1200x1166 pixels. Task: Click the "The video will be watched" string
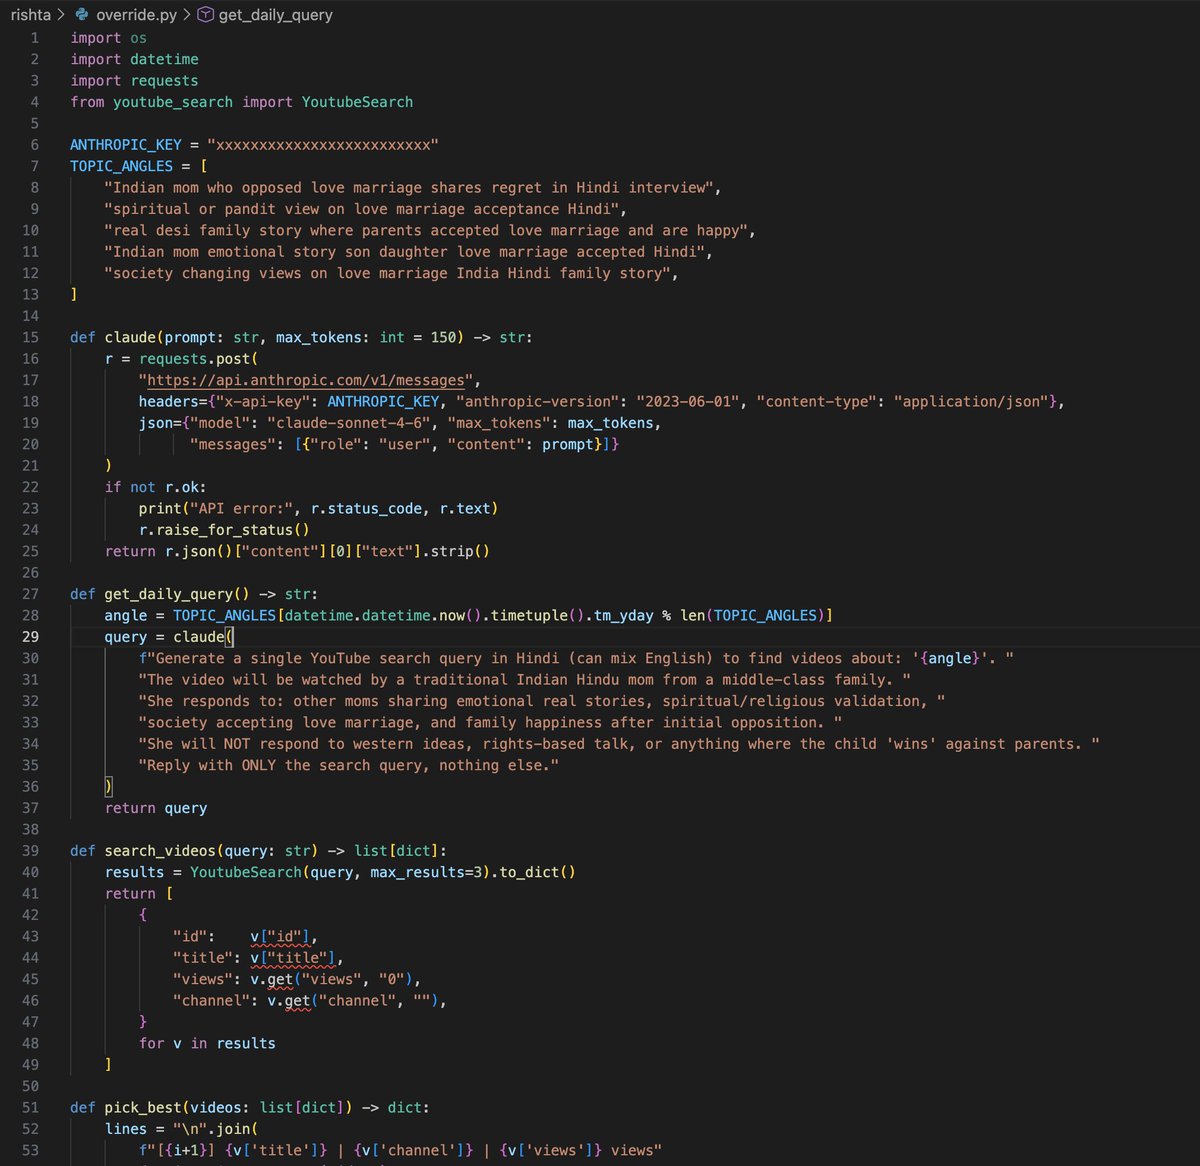click(x=525, y=680)
